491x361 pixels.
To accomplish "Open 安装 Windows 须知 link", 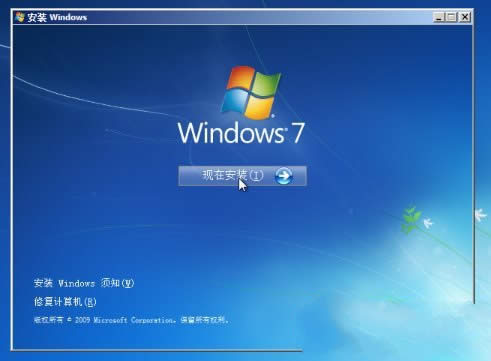I will [x=84, y=283].
